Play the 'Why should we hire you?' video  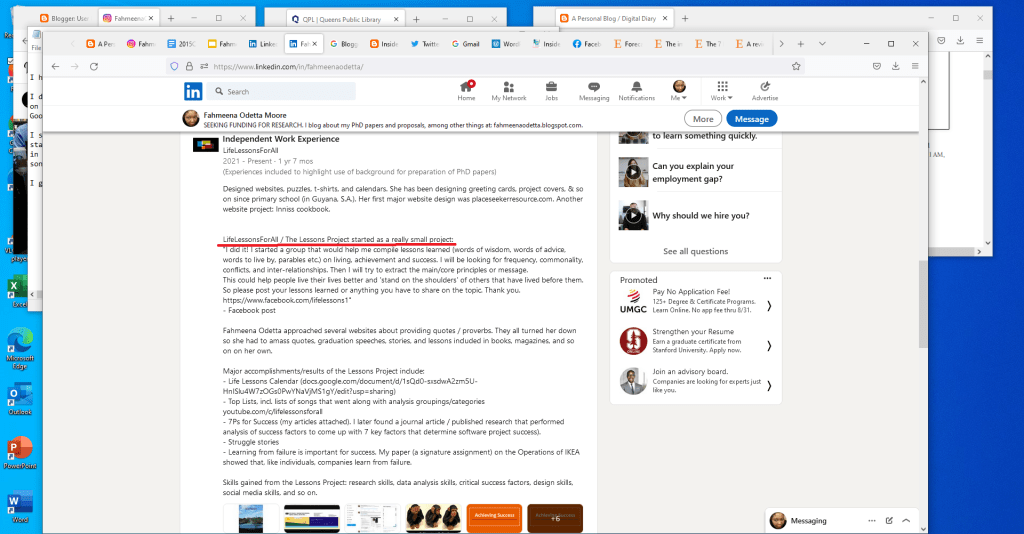point(632,215)
